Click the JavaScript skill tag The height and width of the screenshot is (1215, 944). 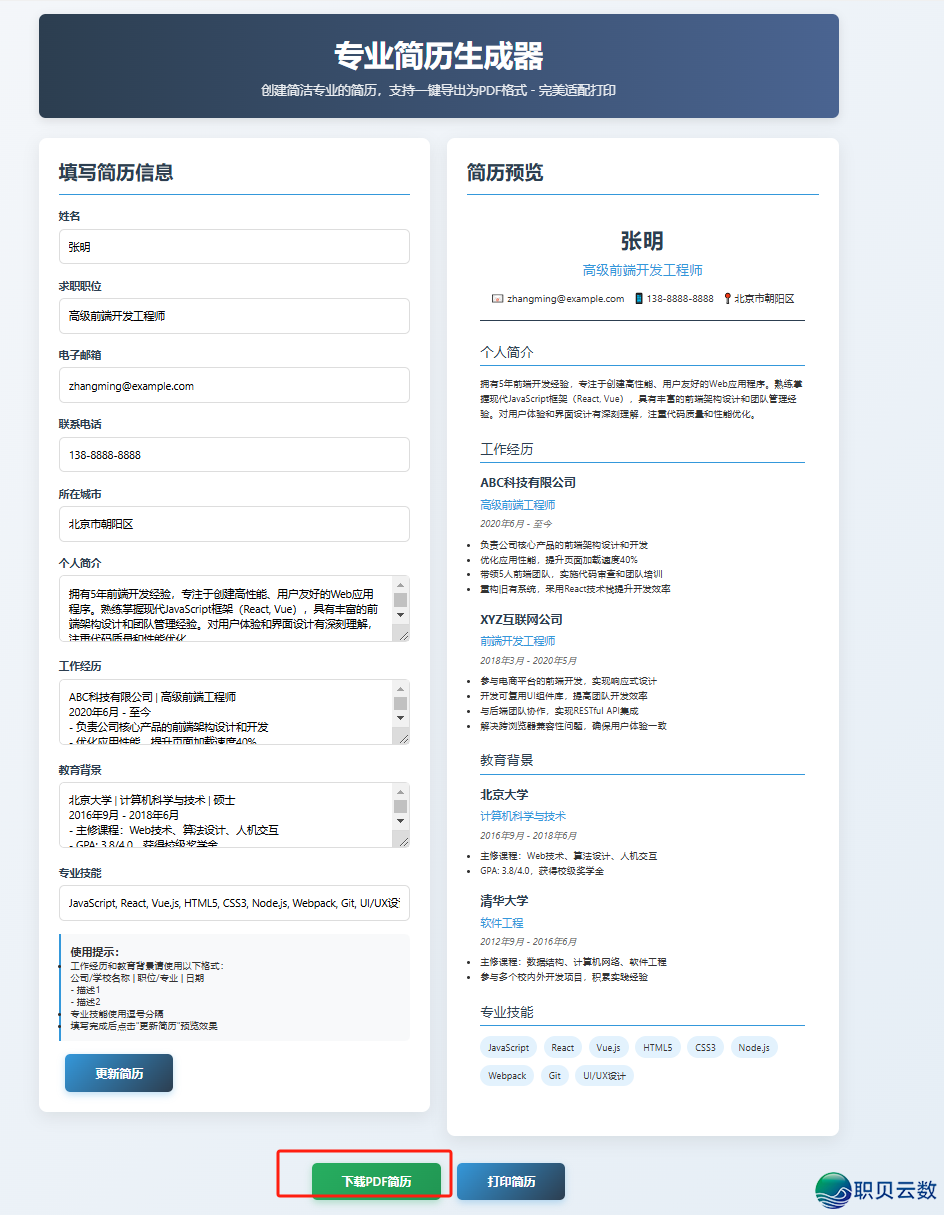[x=509, y=1047]
